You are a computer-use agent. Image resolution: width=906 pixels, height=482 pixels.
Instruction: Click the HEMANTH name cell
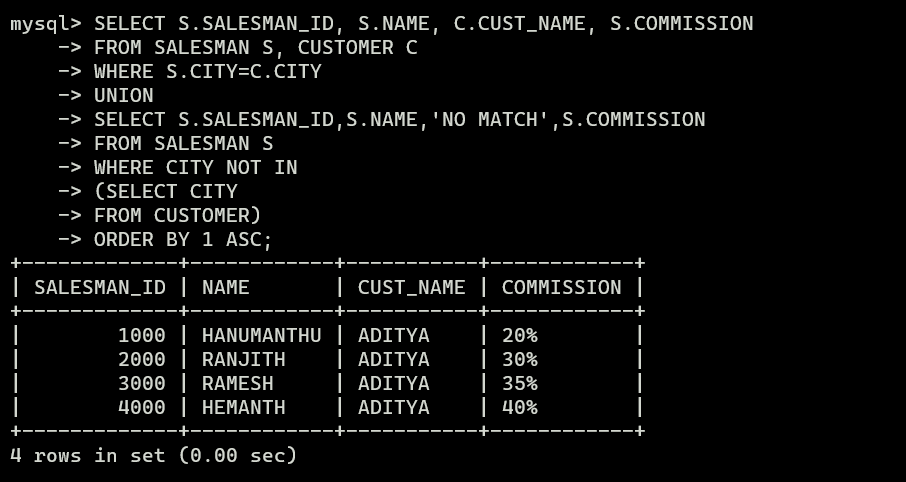click(243, 407)
